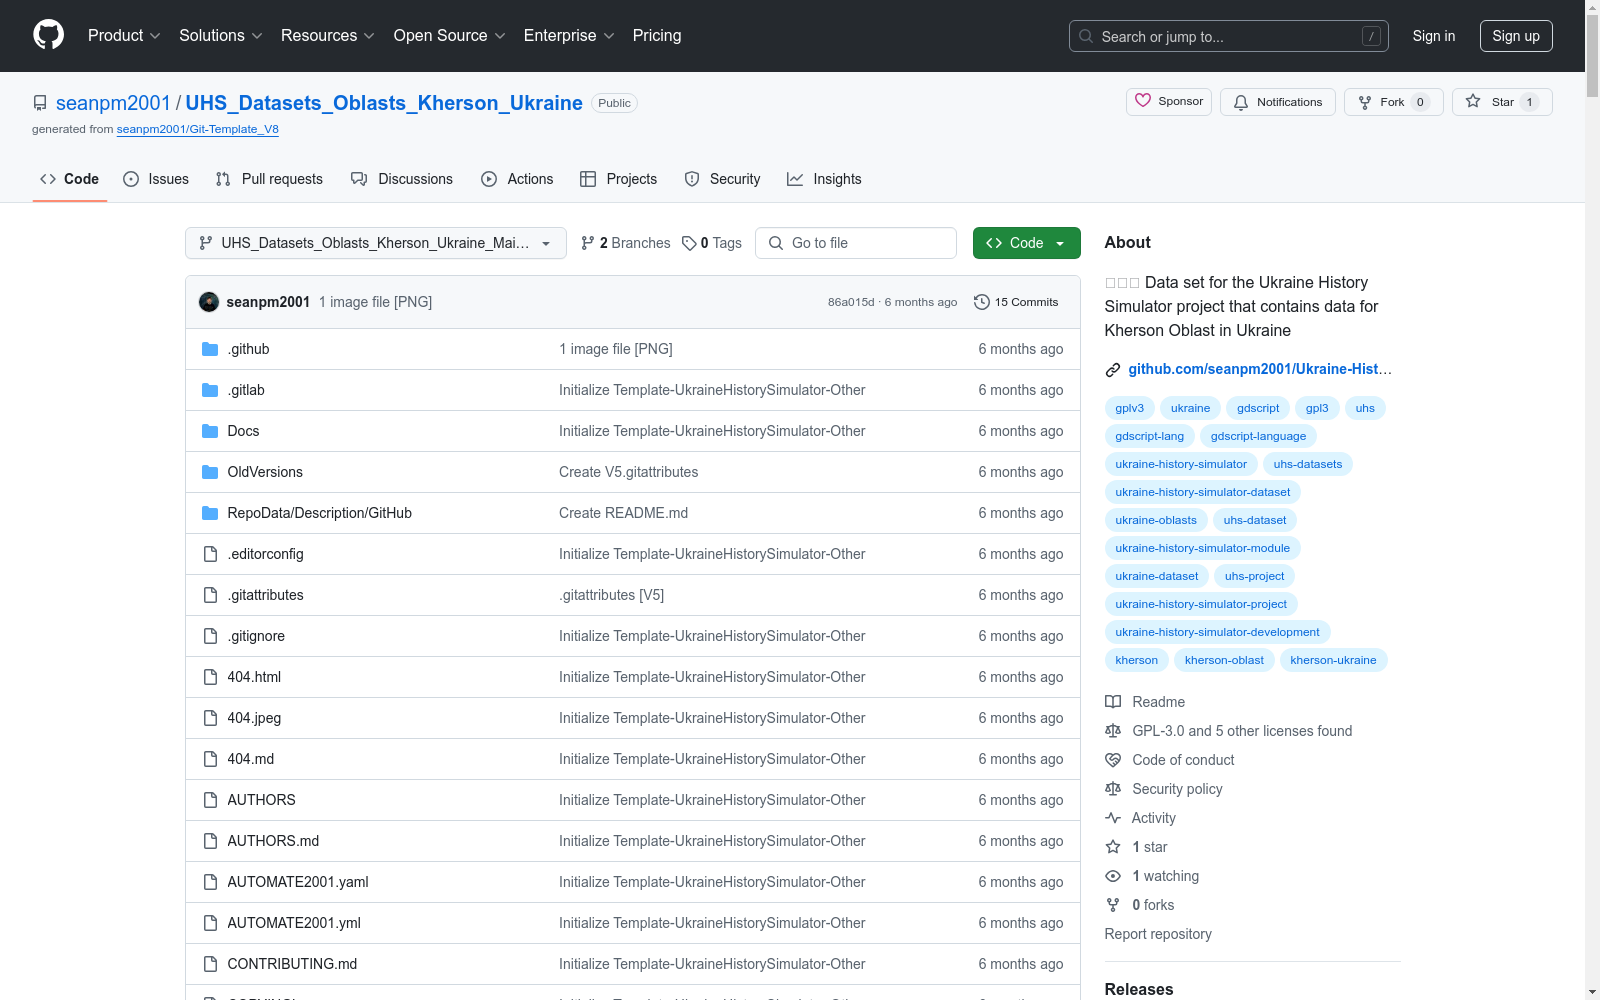Switch to the Security tab

pyautogui.click(x=722, y=179)
